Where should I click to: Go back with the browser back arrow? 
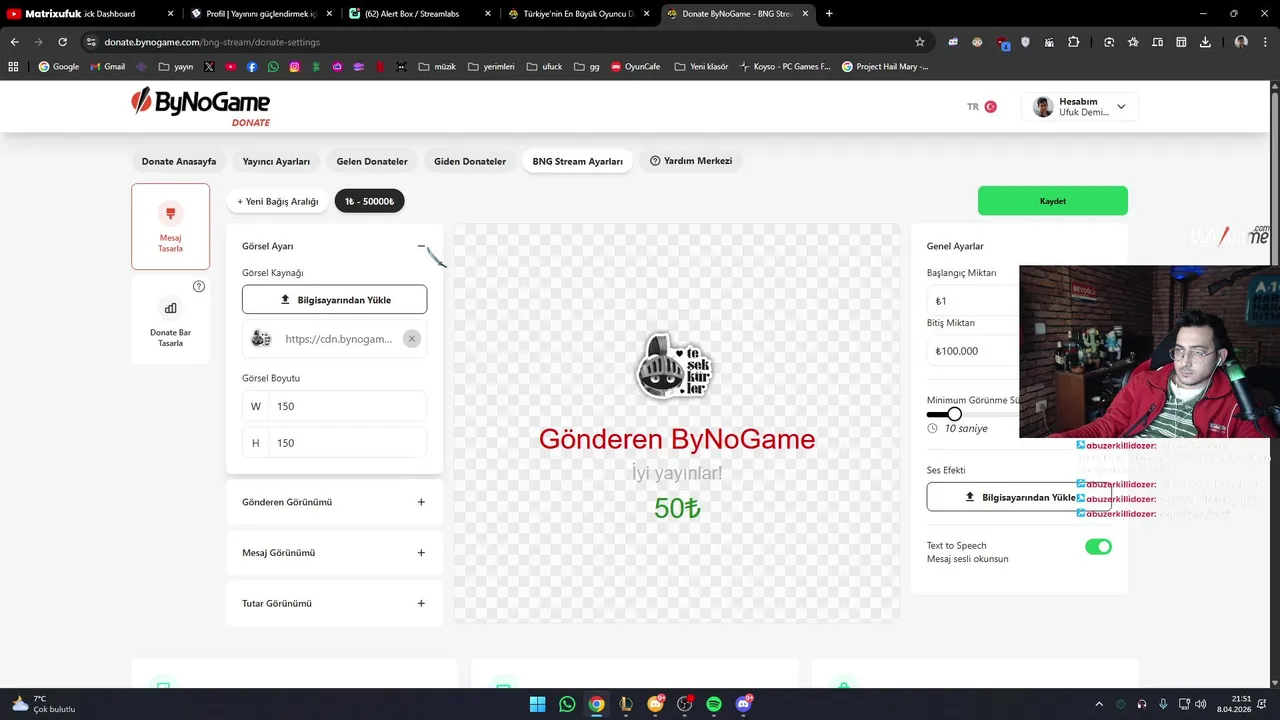15,42
